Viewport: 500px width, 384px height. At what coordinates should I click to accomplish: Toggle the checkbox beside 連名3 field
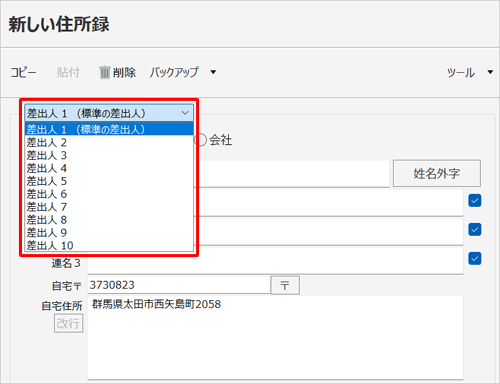pyautogui.click(x=475, y=258)
